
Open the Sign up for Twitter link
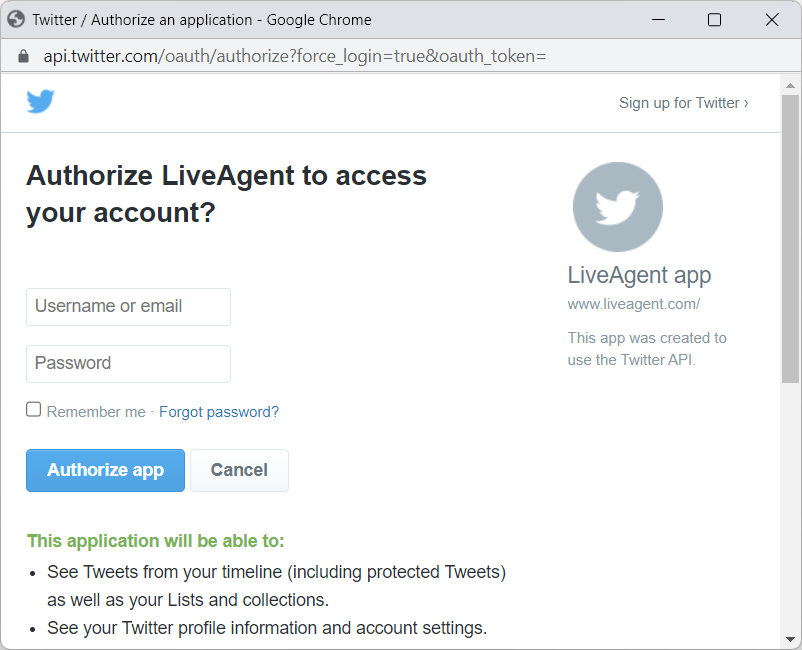683,103
